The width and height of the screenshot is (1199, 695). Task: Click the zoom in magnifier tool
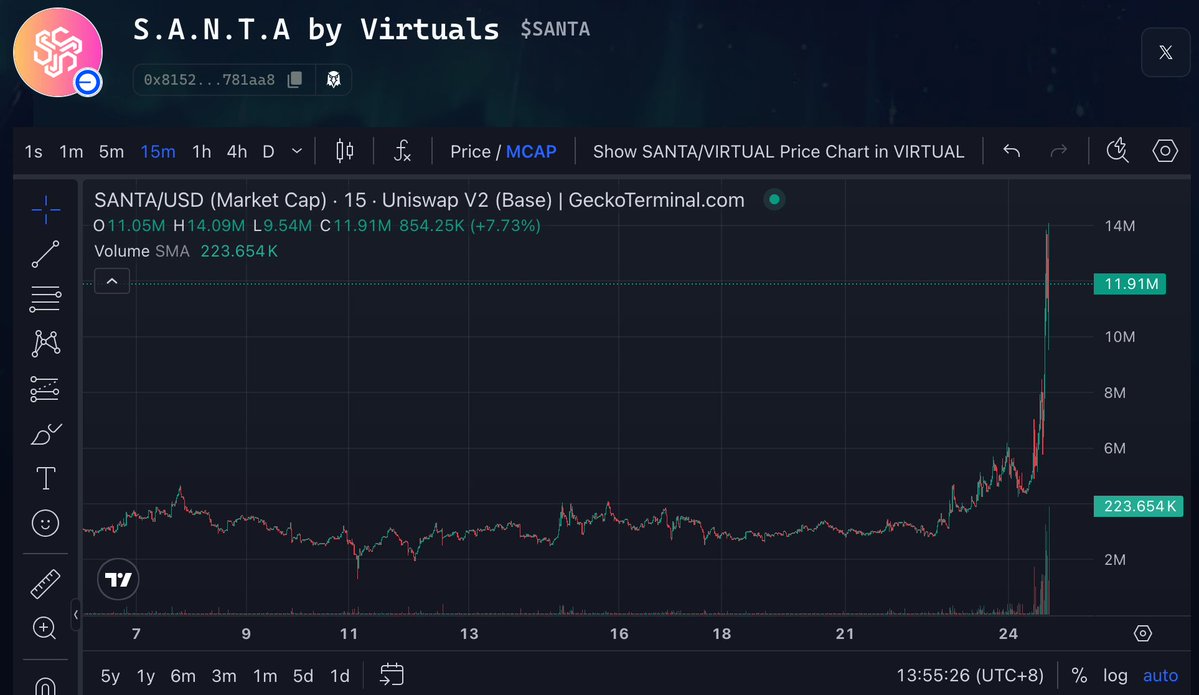pos(45,628)
